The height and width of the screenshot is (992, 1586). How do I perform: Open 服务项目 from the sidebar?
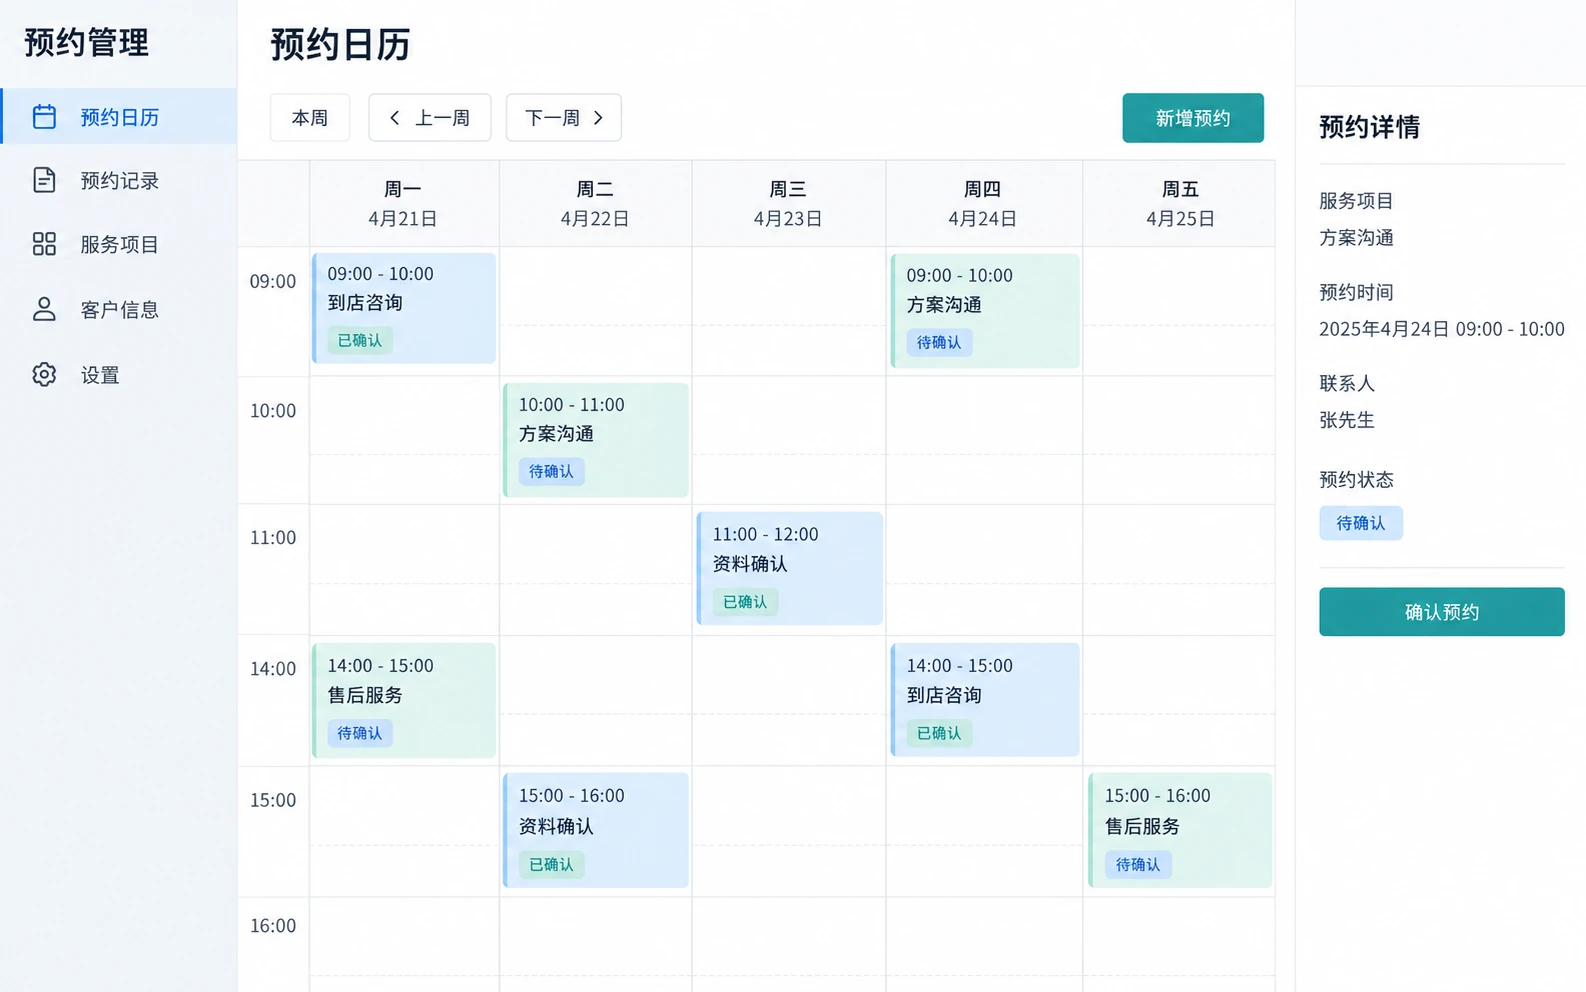[119, 244]
